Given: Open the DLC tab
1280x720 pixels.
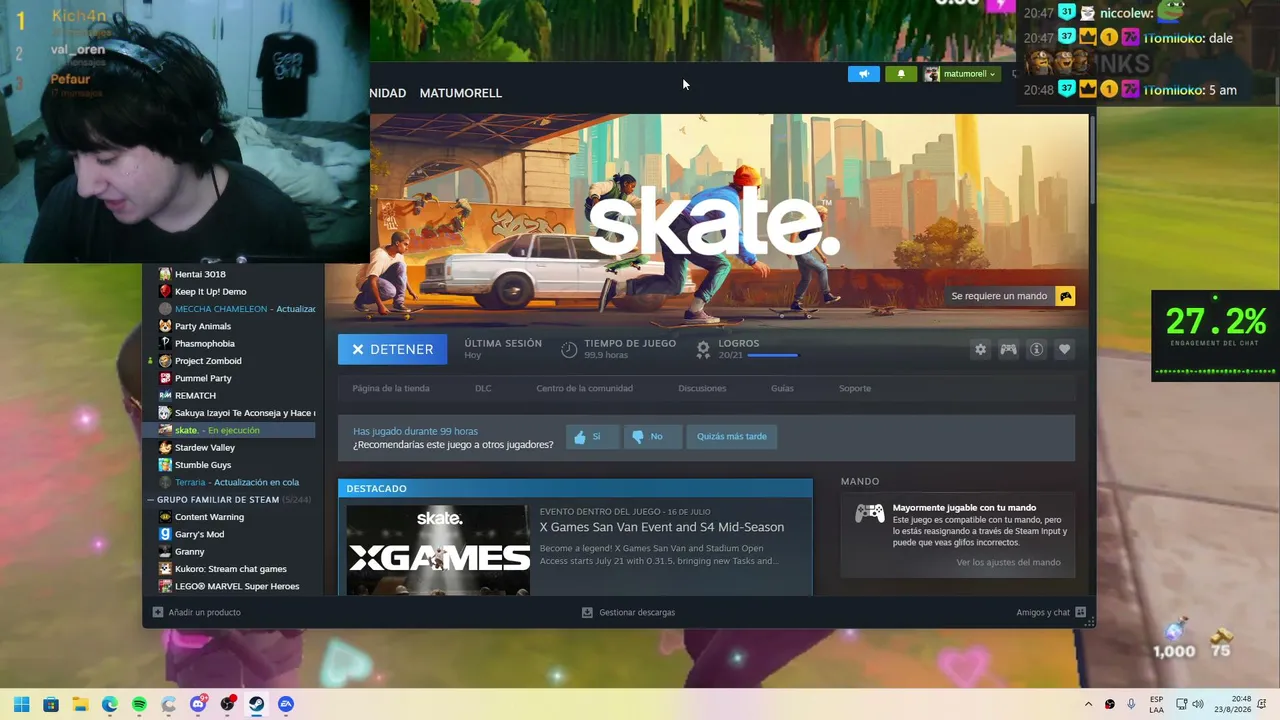Looking at the screenshot, I should tap(483, 388).
